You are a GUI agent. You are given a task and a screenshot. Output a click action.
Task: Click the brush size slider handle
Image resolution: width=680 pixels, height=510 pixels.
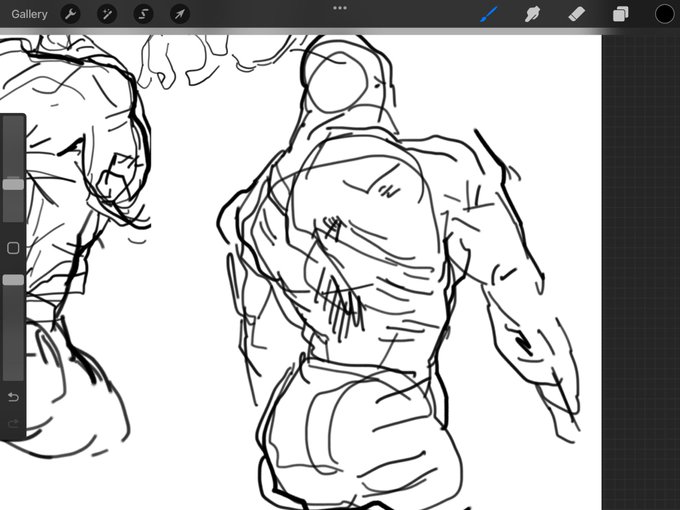click(x=13, y=184)
